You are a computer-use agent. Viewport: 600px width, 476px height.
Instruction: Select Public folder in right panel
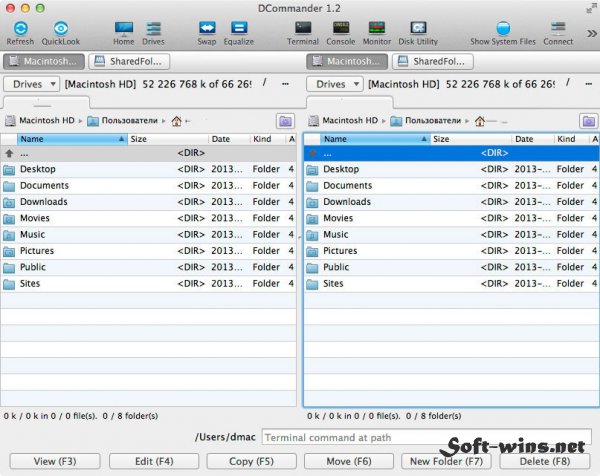click(x=452, y=267)
